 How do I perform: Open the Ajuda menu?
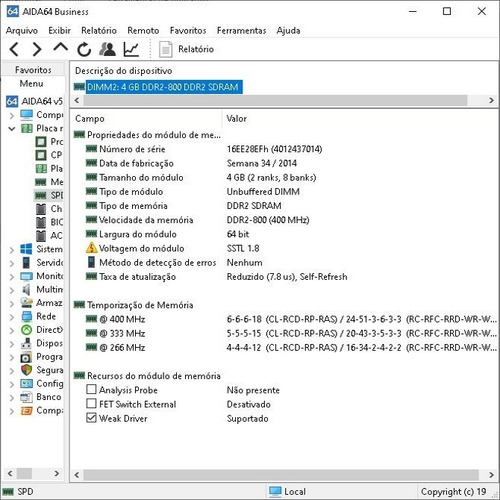288,31
